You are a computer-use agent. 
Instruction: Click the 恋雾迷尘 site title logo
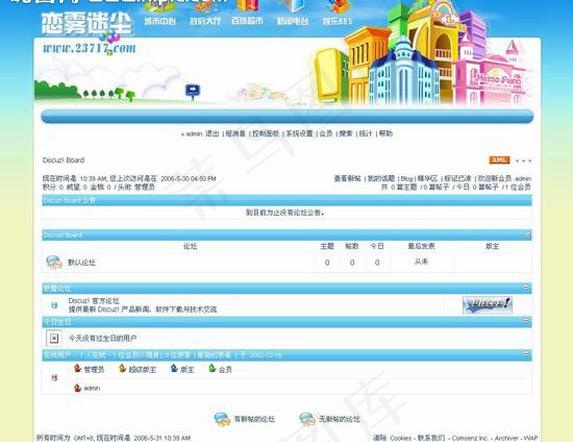(86, 24)
